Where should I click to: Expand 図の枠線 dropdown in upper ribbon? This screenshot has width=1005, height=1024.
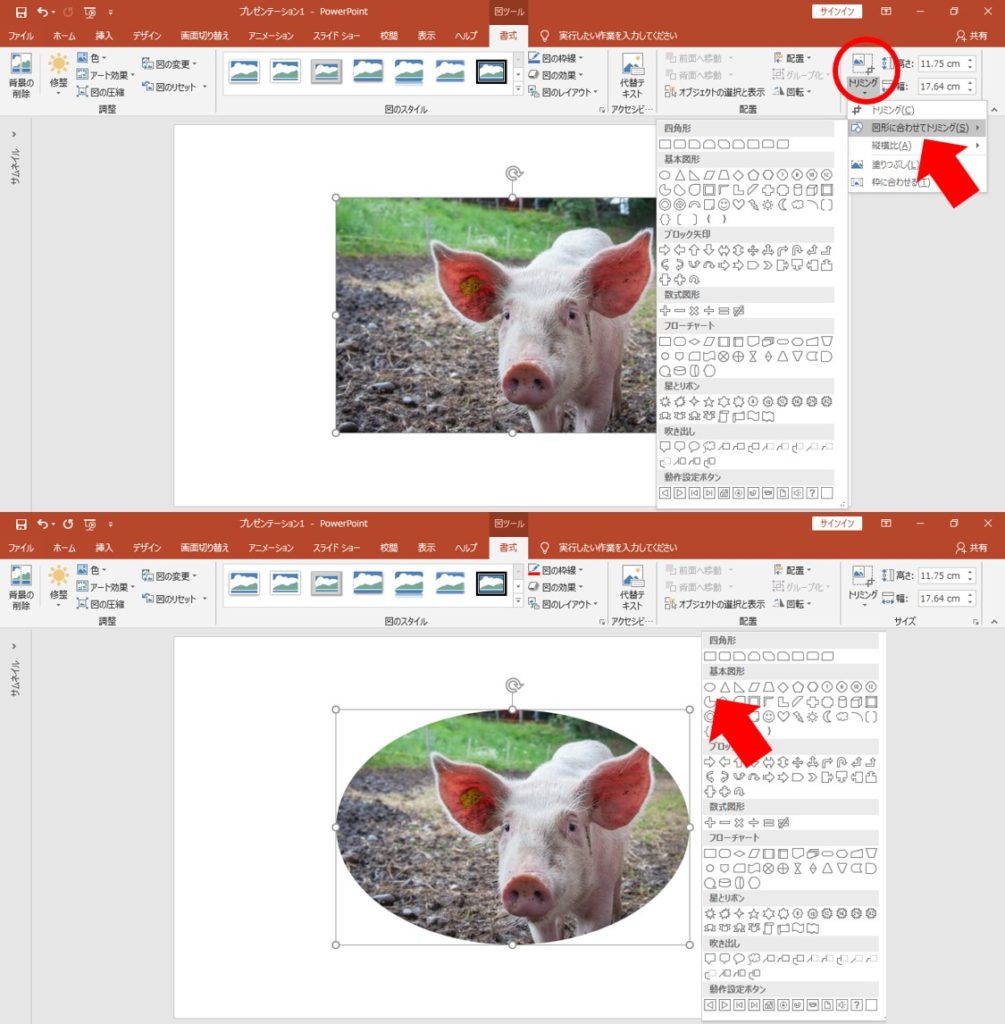pyautogui.click(x=556, y=58)
